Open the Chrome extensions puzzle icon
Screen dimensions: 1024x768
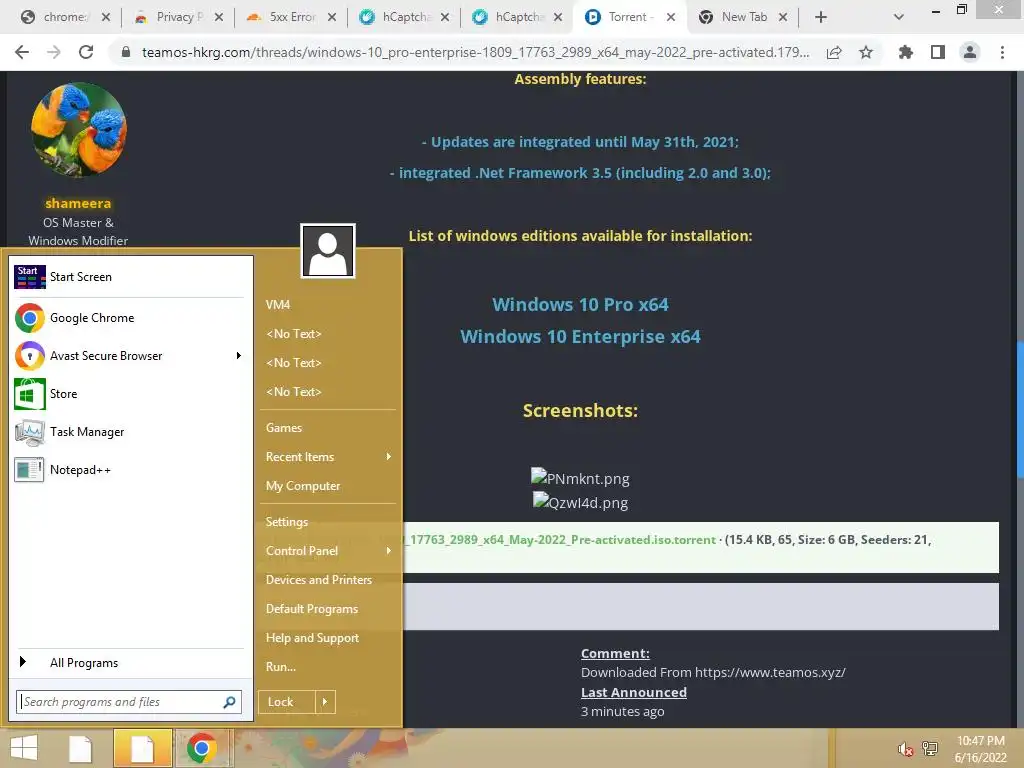pyautogui.click(x=905, y=52)
